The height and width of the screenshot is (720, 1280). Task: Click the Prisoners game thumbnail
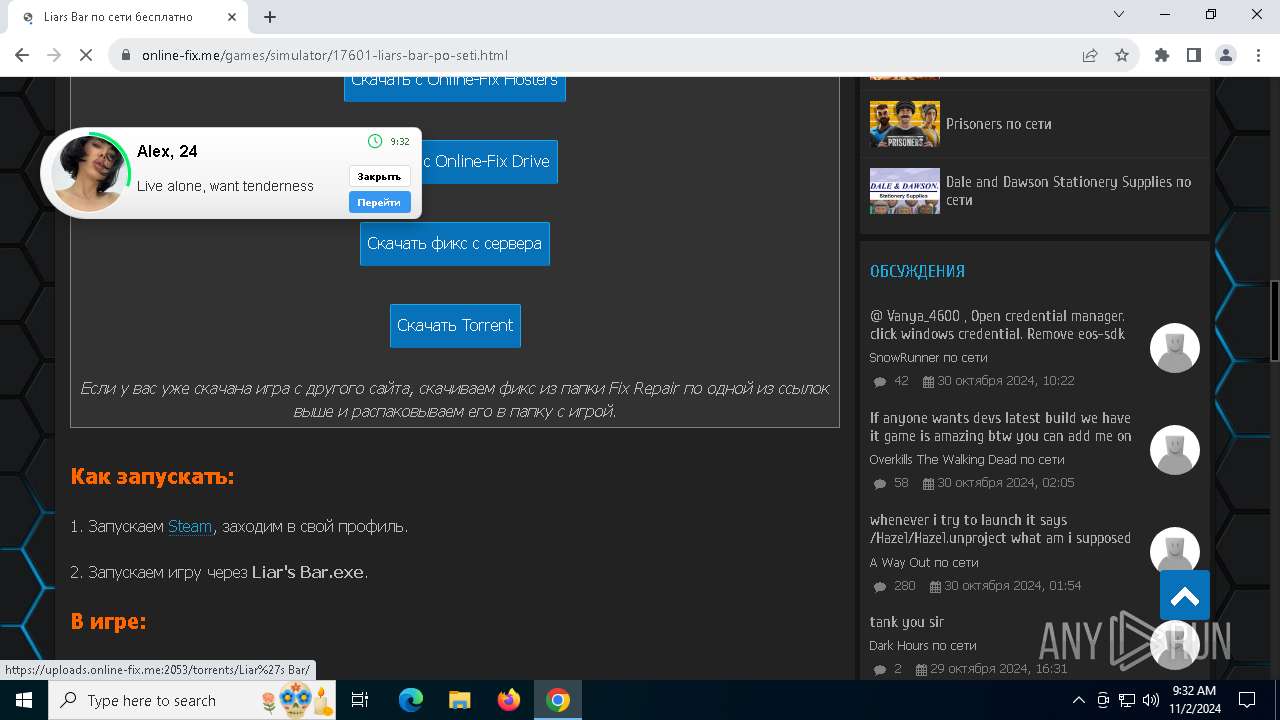click(904, 124)
